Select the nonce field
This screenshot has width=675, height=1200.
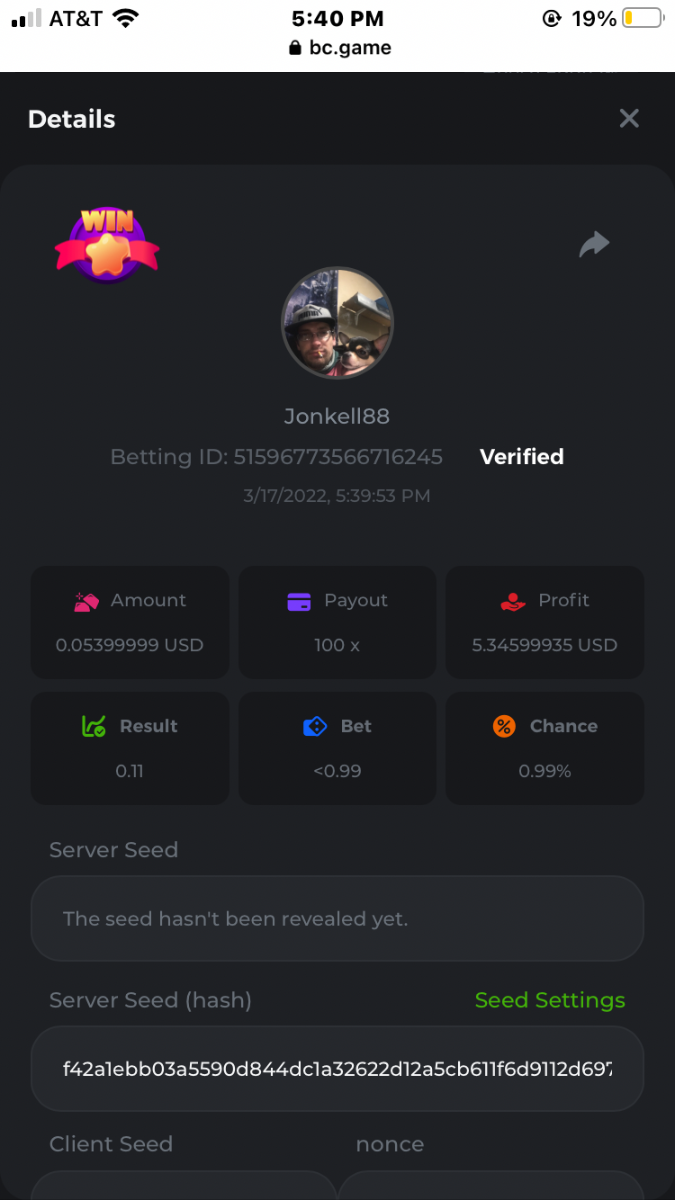pyautogui.click(x=490, y=1185)
